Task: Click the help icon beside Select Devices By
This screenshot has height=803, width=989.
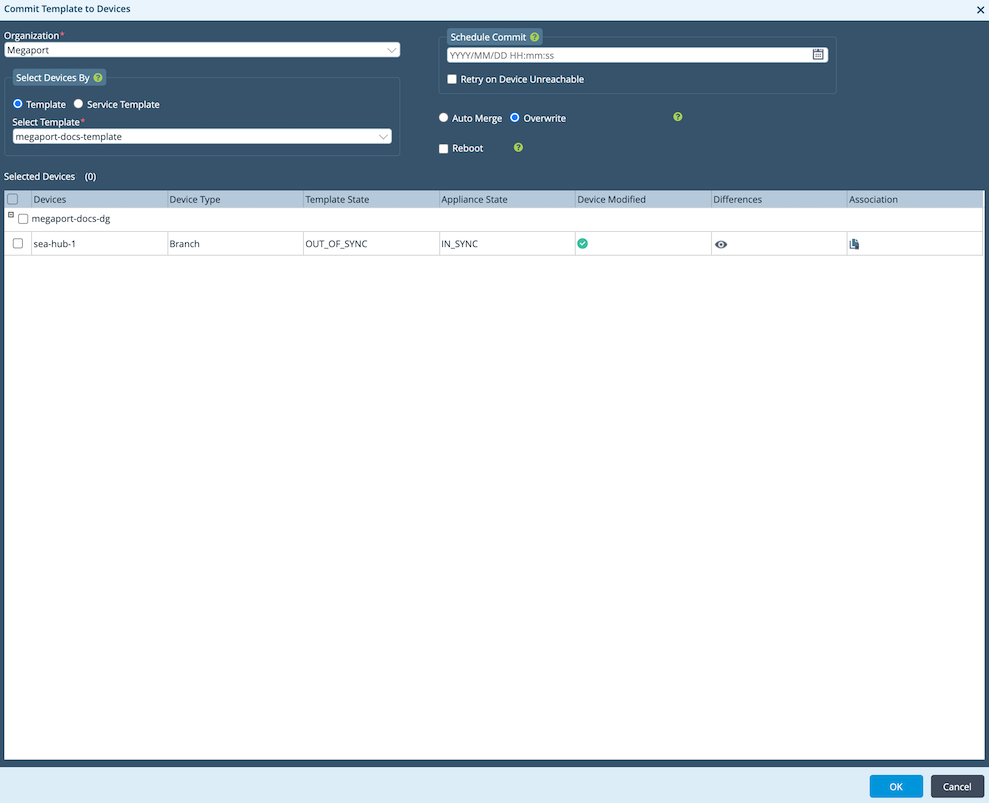Action: point(98,78)
